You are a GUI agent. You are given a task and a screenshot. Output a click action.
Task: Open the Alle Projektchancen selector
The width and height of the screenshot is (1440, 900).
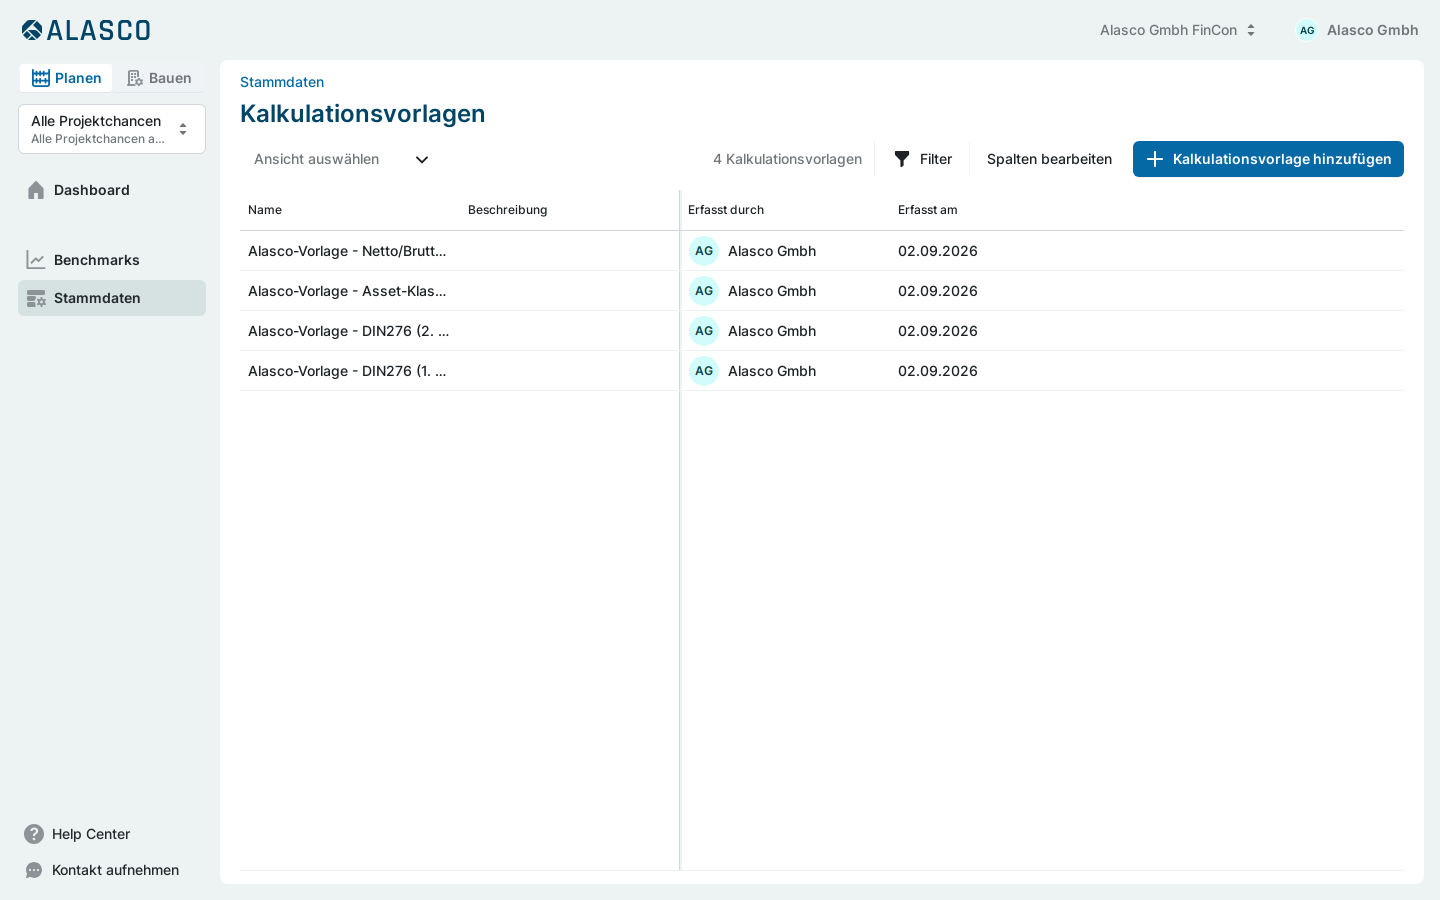pos(112,129)
